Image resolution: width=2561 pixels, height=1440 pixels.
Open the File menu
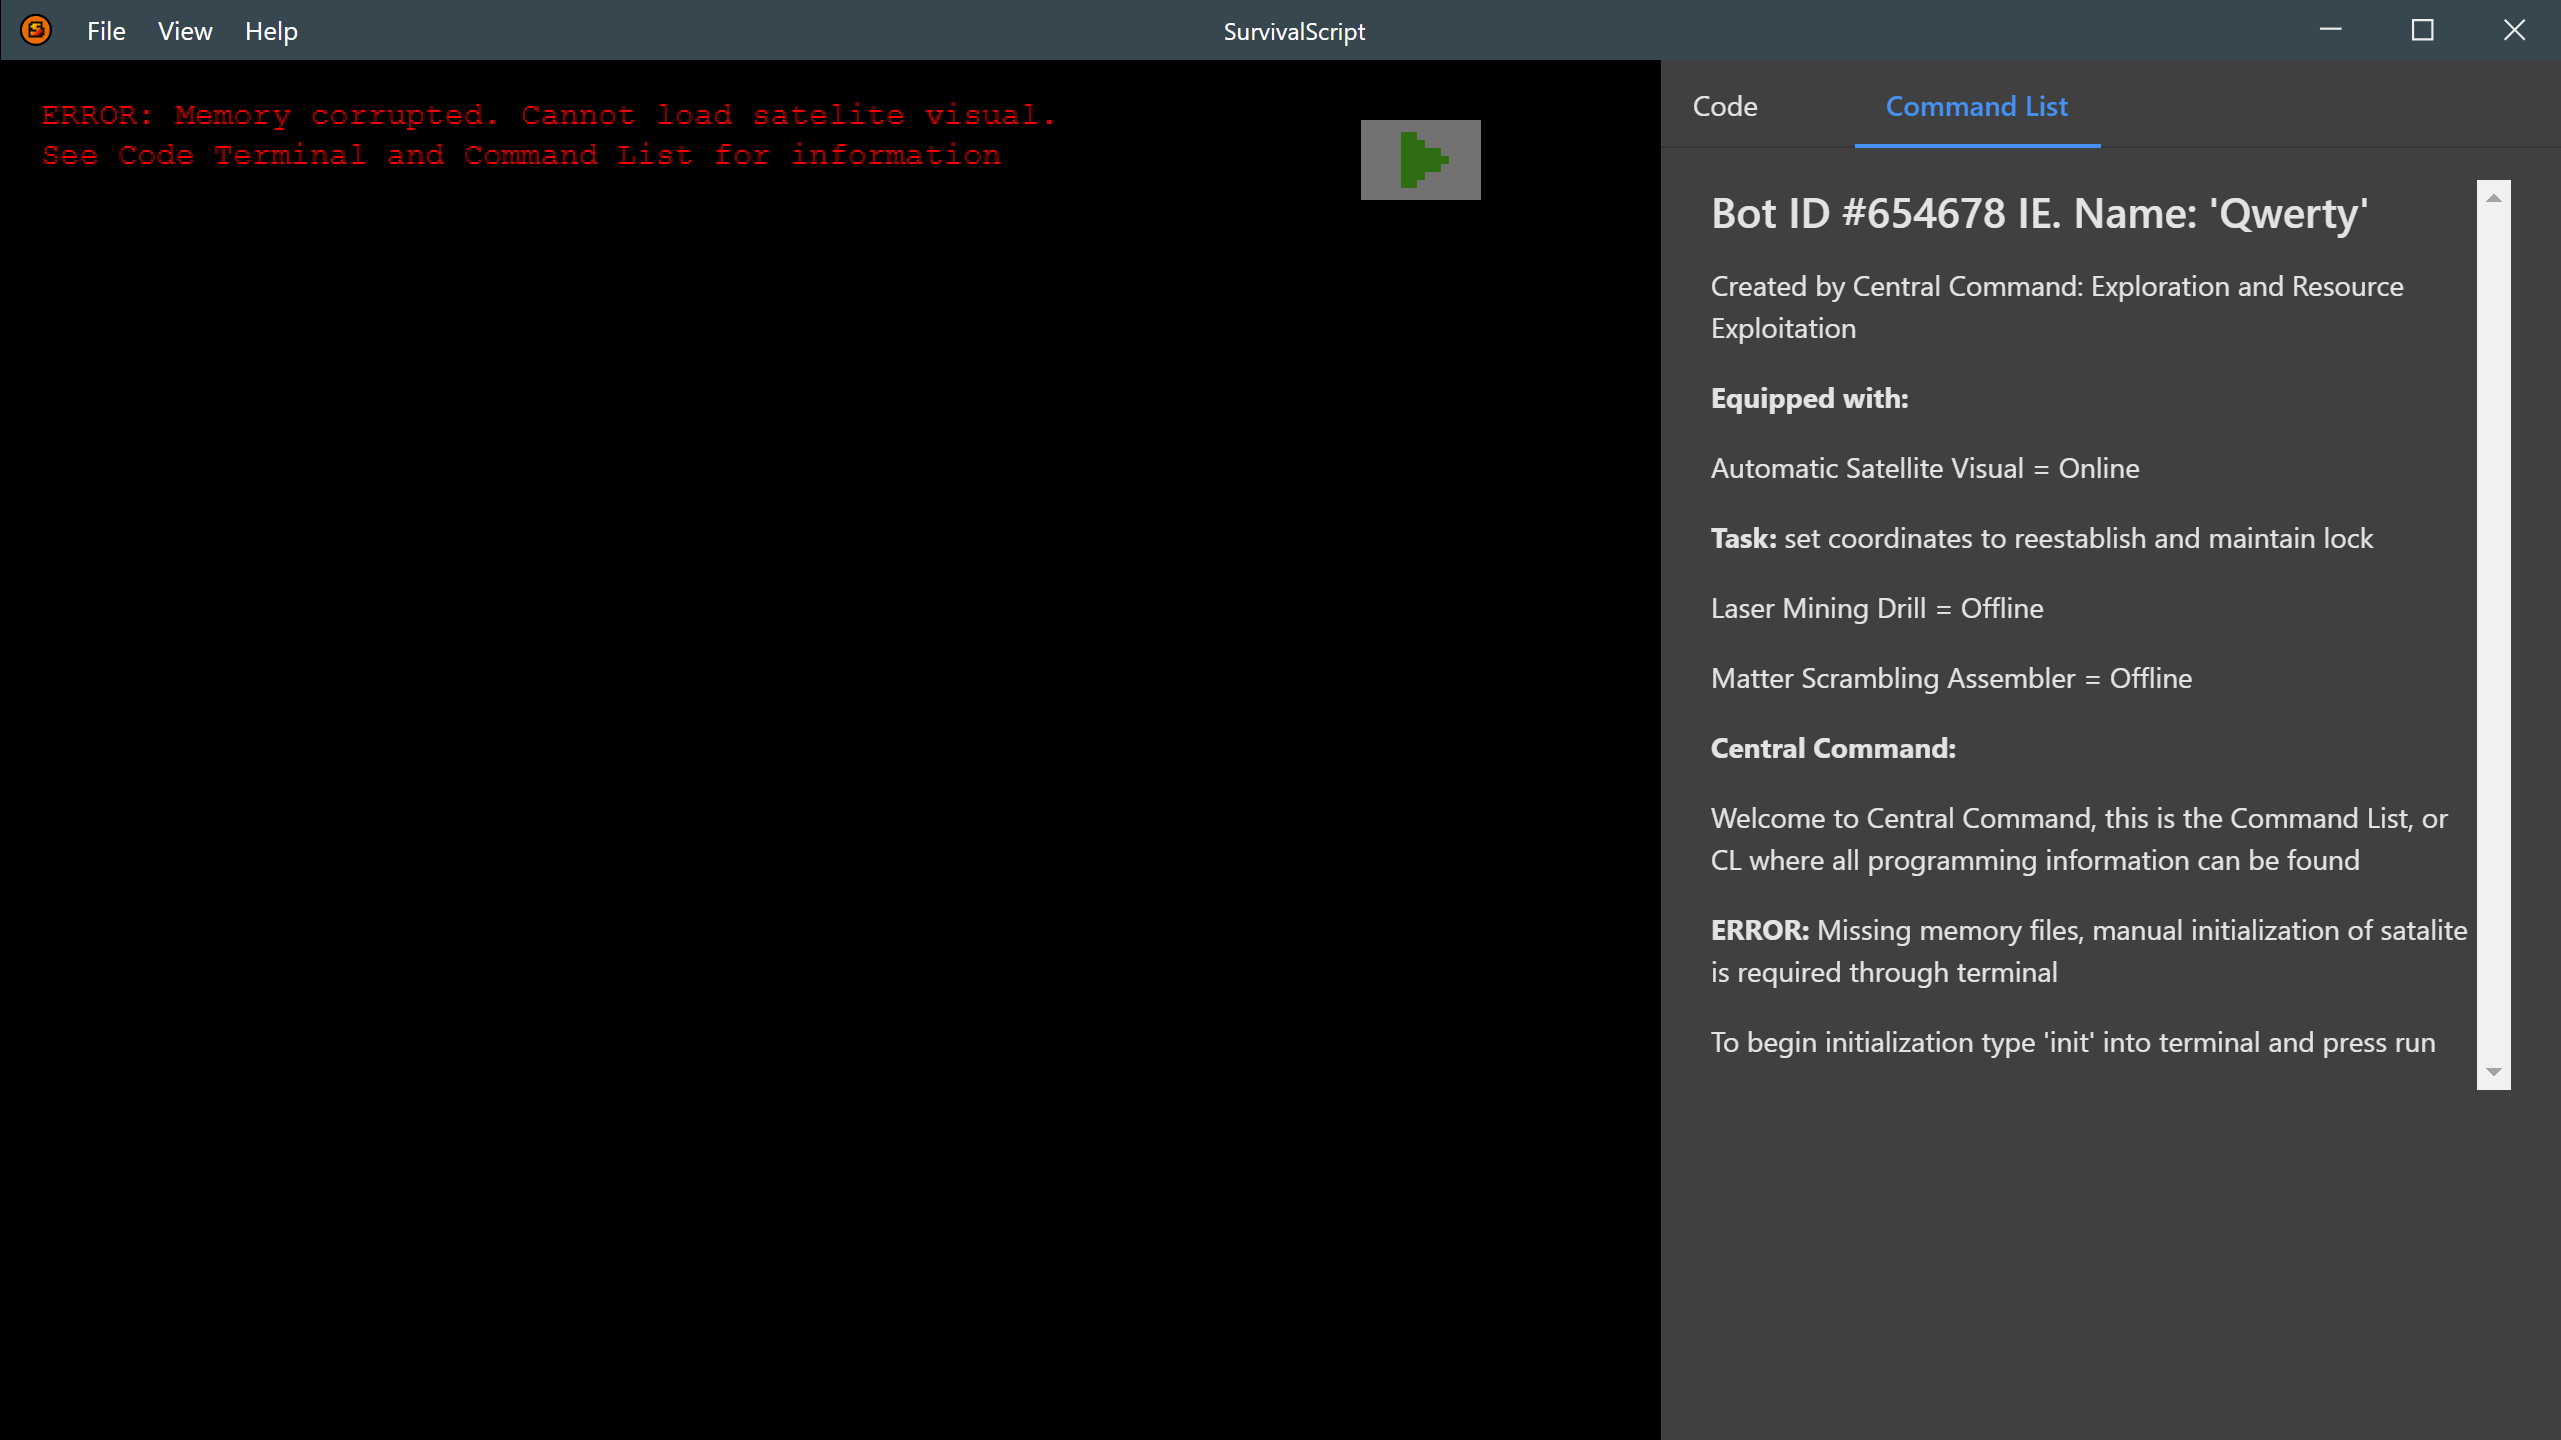[106, 31]
